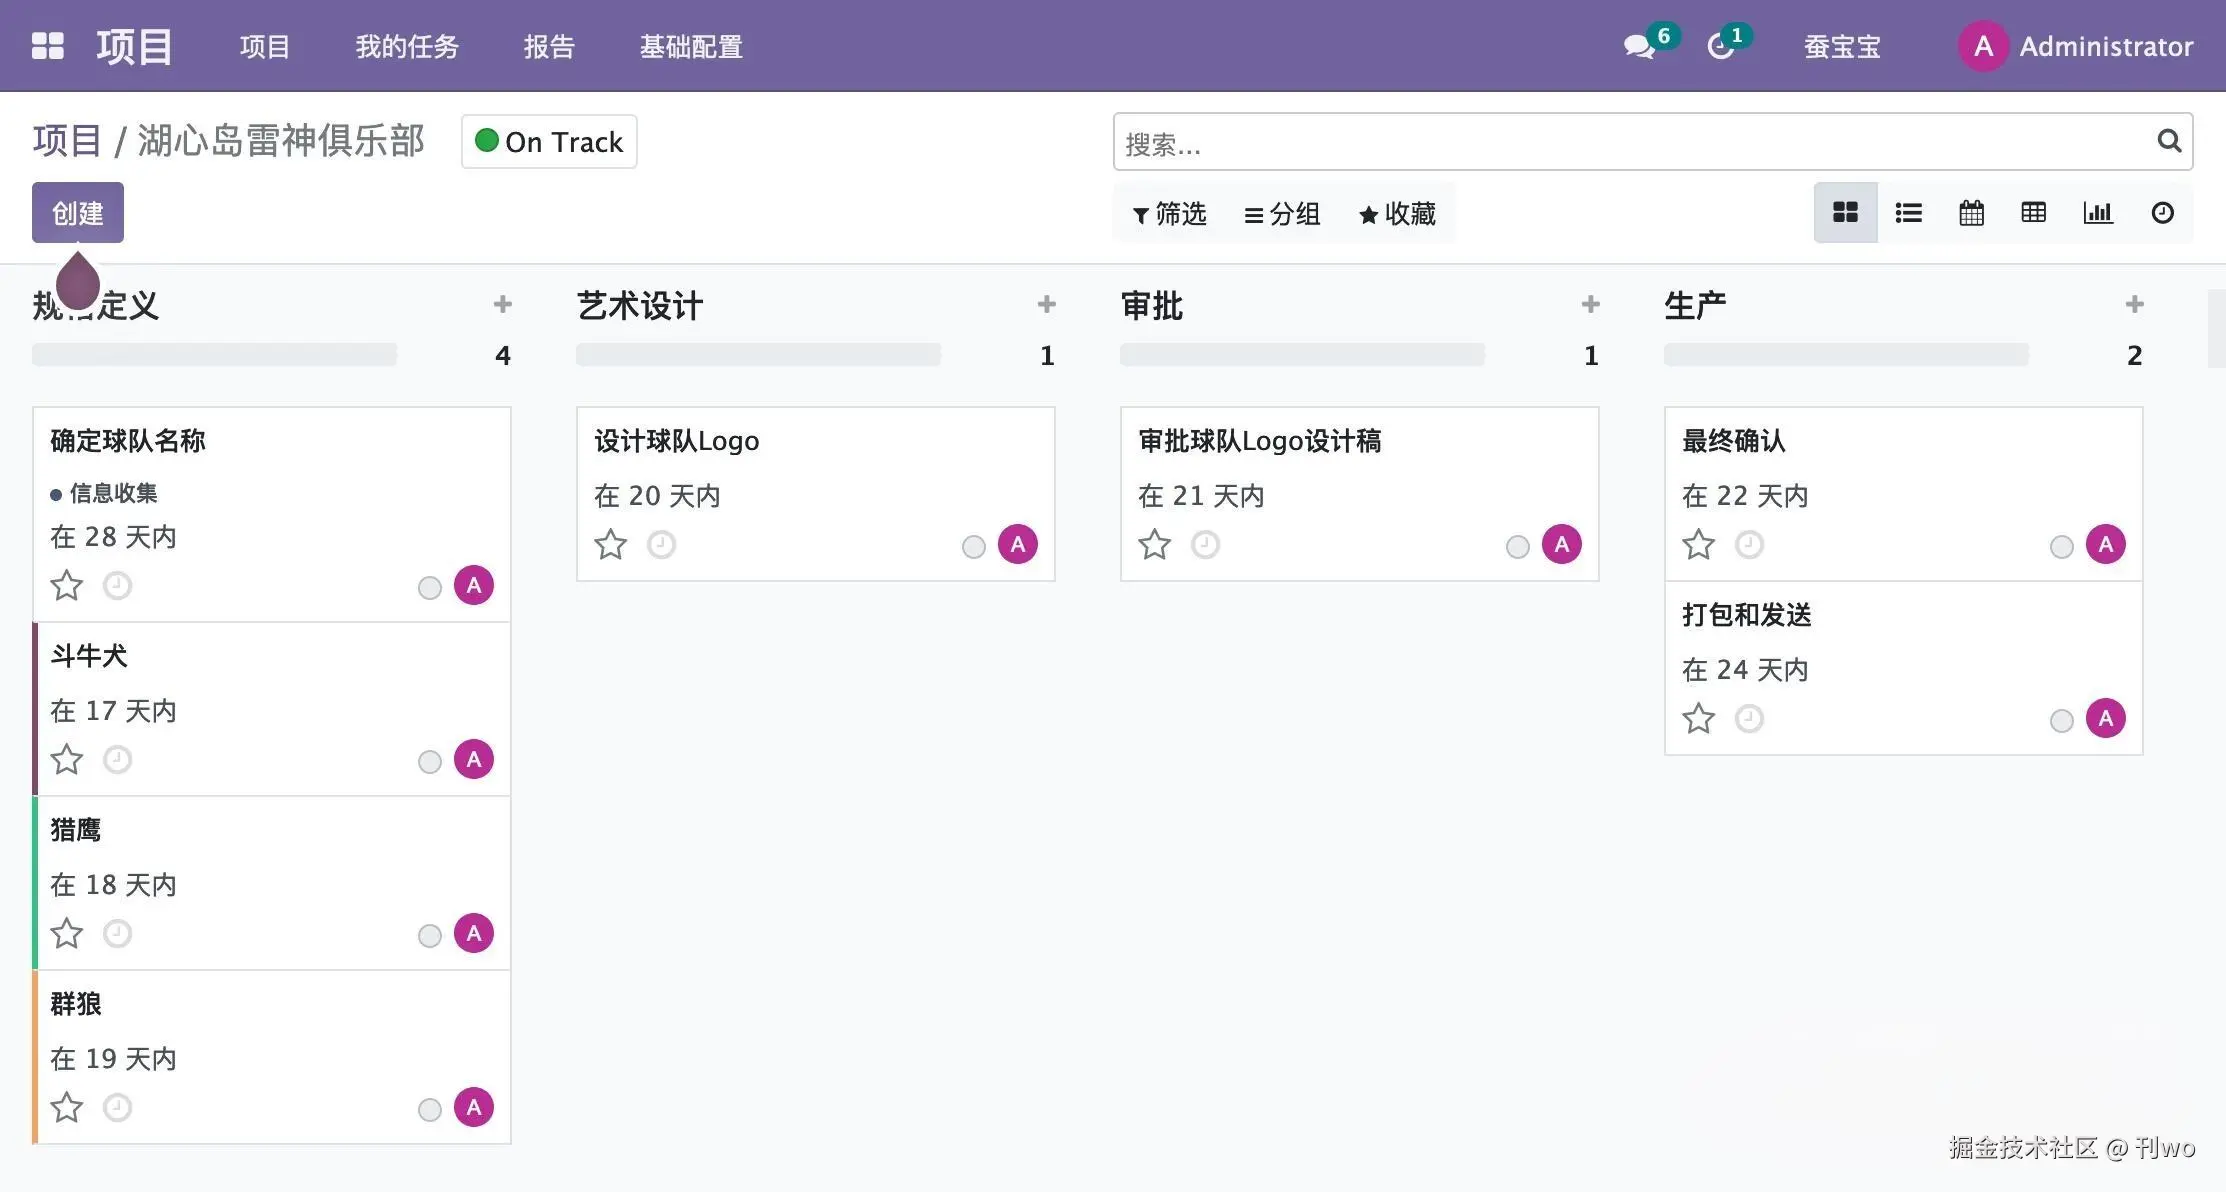
Task: Click the 创建 button
Action: [77, 212]
